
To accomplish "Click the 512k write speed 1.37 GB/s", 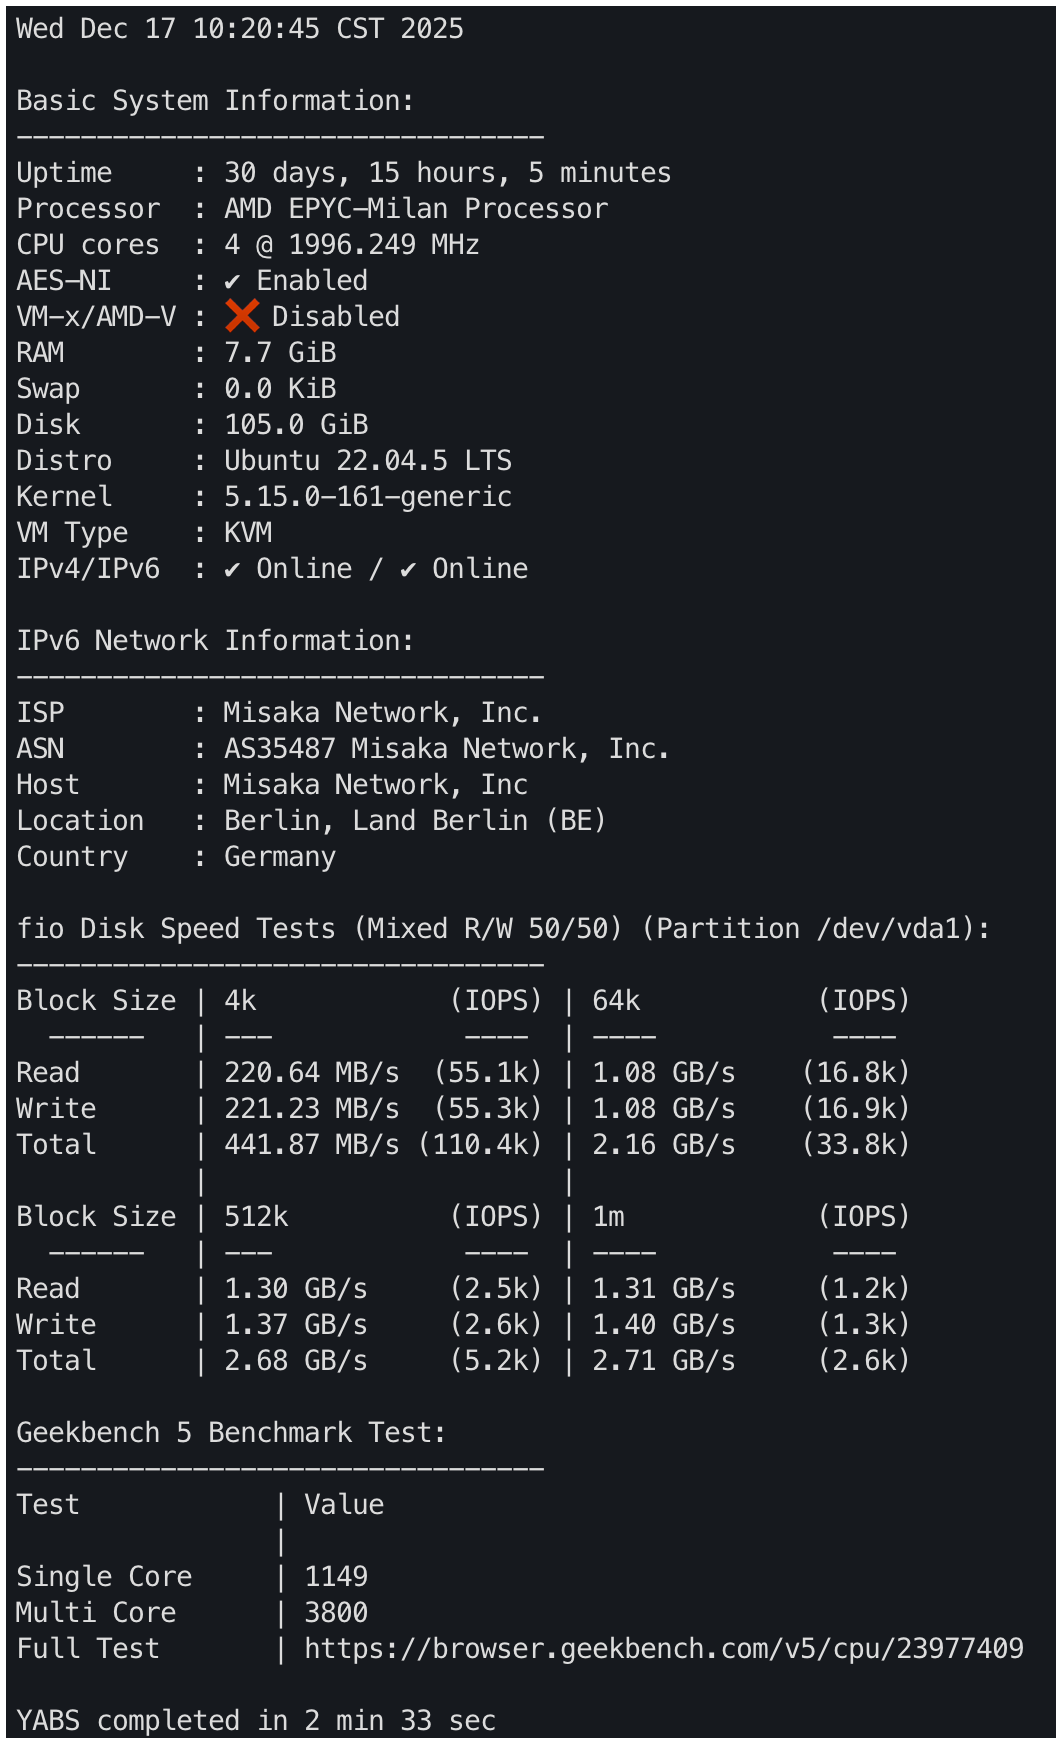I will tap(295, 1324).
